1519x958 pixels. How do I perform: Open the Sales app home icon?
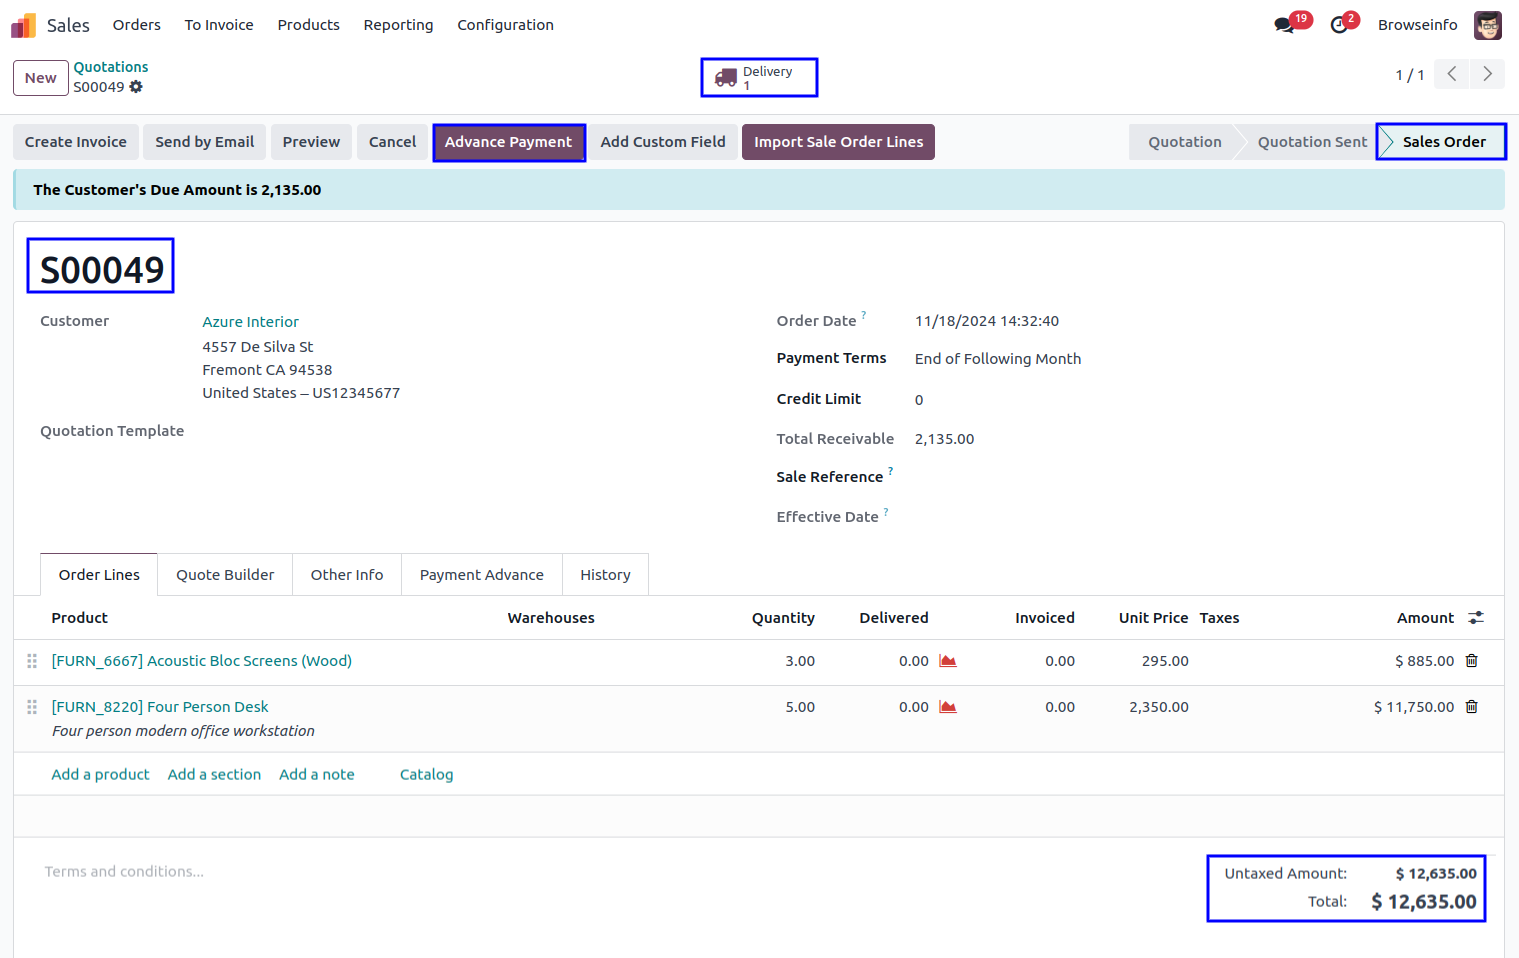tap(24, 25)
